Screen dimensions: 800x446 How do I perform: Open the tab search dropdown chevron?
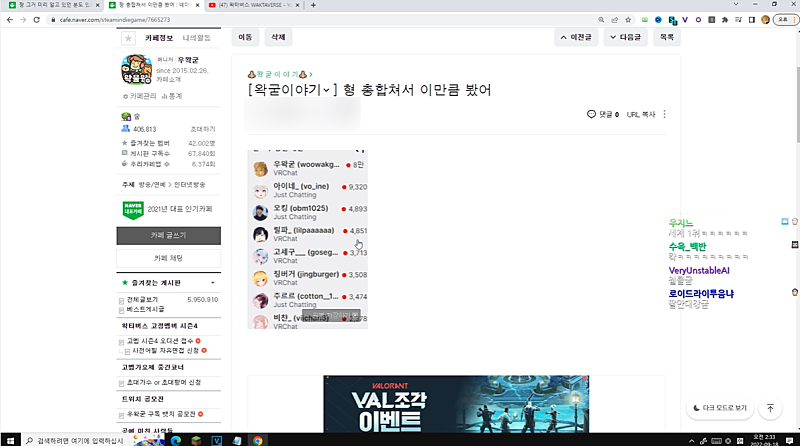(x=736, y=4)
